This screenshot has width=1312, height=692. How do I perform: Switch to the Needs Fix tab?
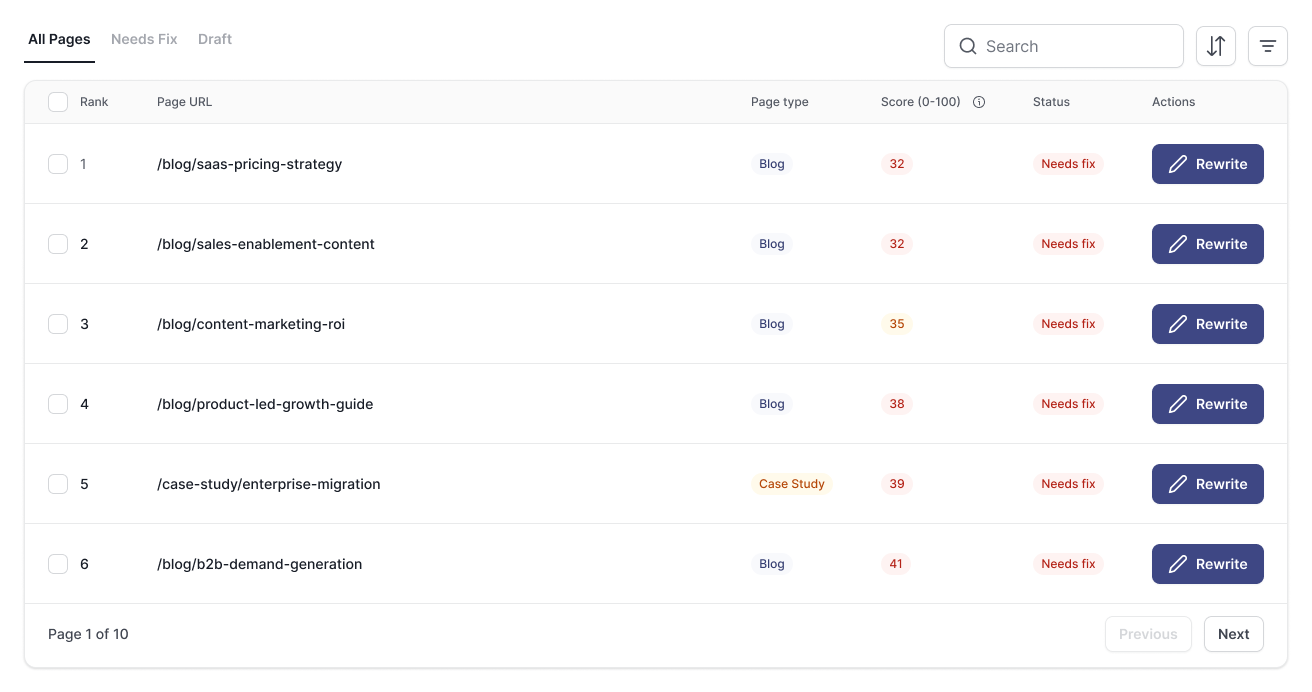(144, 39)
